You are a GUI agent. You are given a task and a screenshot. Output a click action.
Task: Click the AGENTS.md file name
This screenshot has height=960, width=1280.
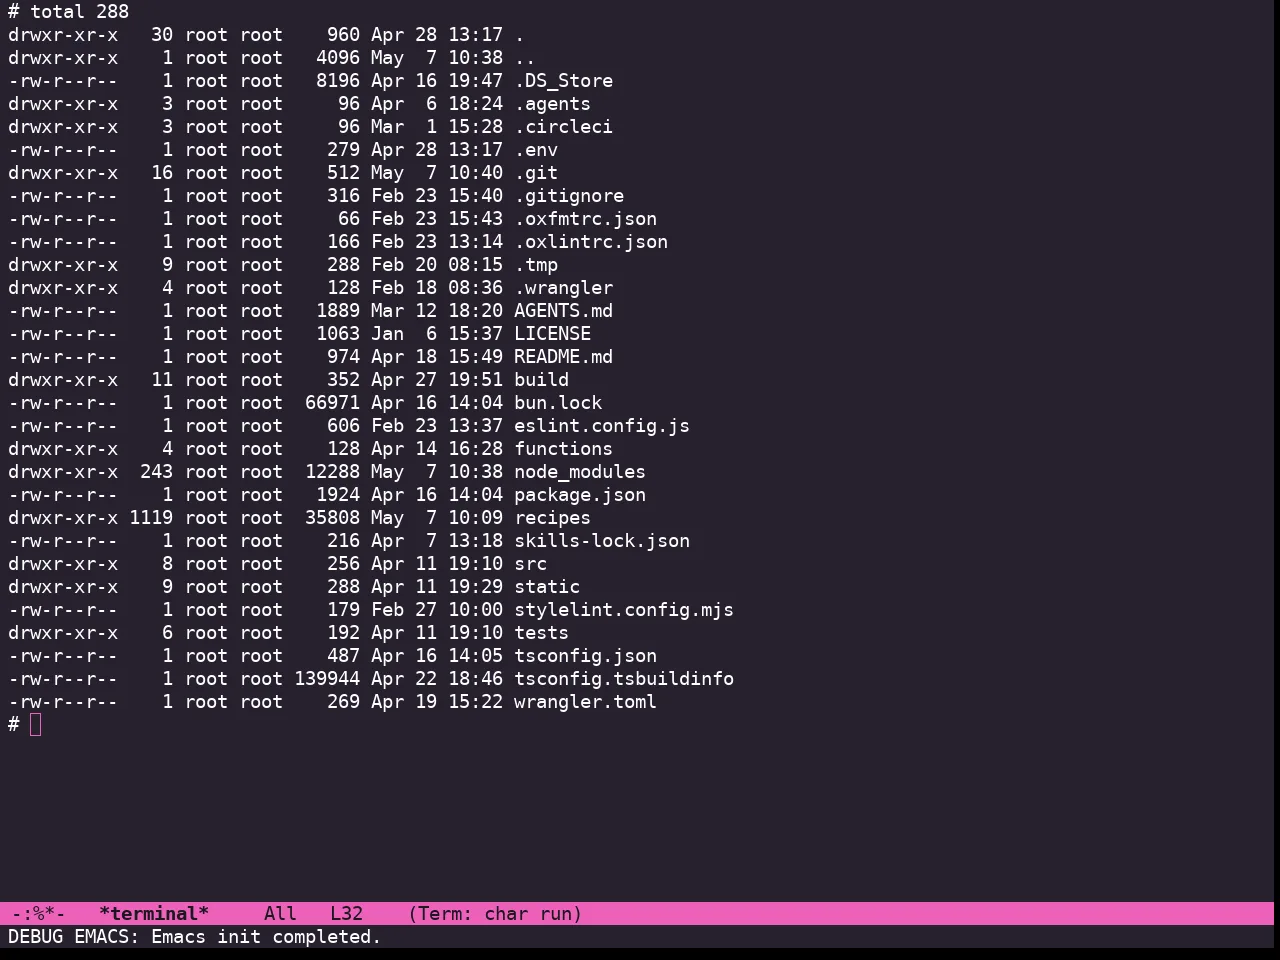pos(563,311)
